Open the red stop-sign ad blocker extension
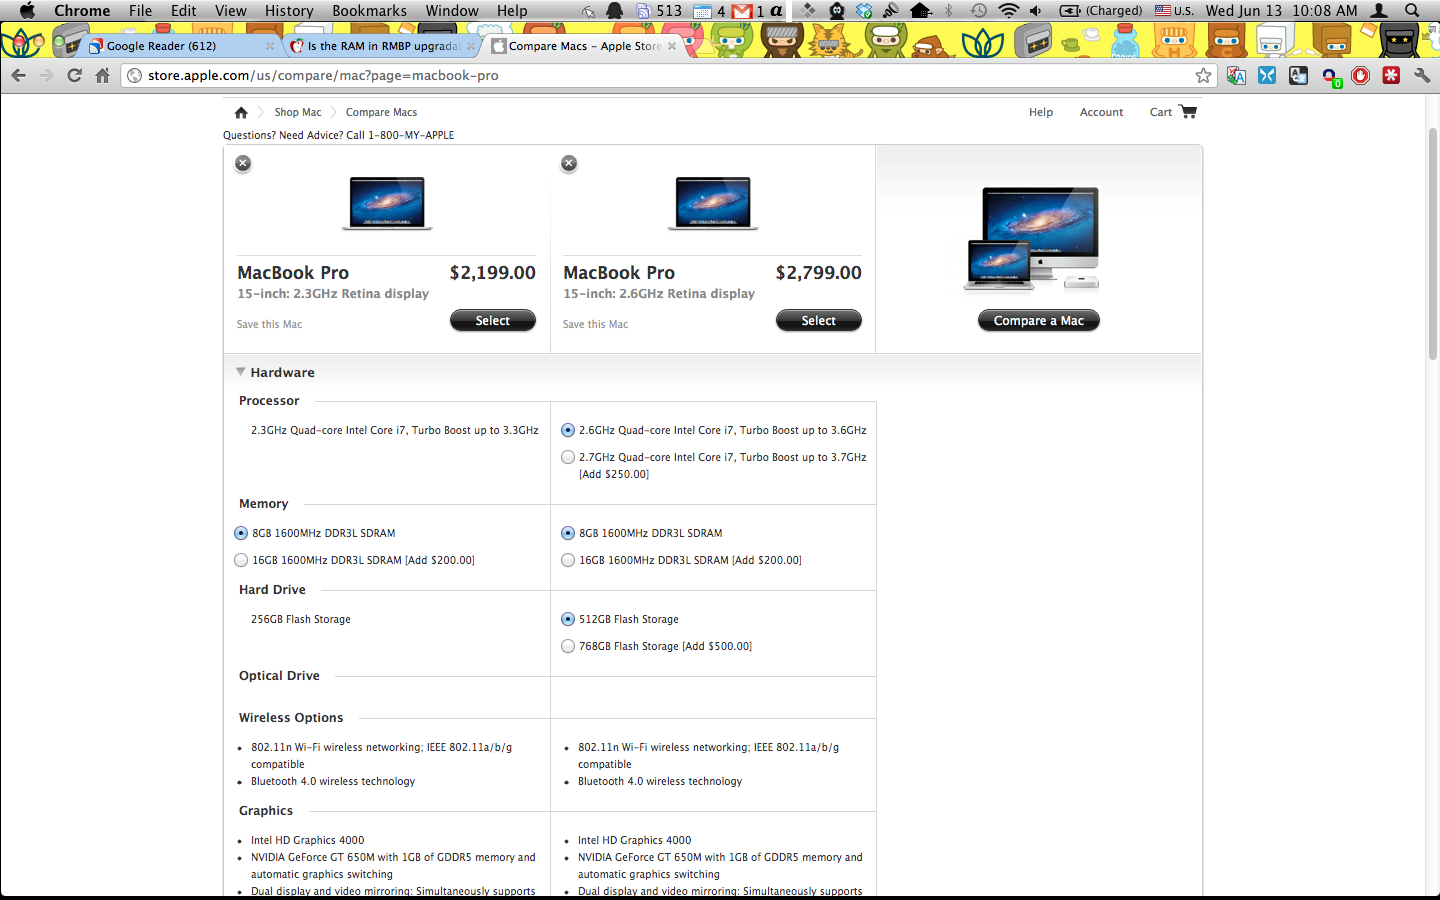This screenshot has height=900, width=1440. [1360, 75]
